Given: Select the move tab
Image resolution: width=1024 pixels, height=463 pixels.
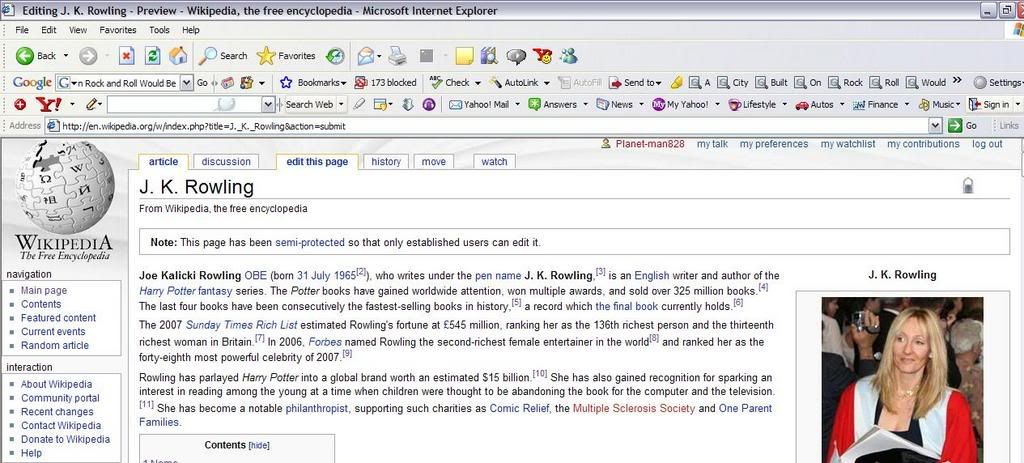Looking at the screenshot, I should click(434, 162).
